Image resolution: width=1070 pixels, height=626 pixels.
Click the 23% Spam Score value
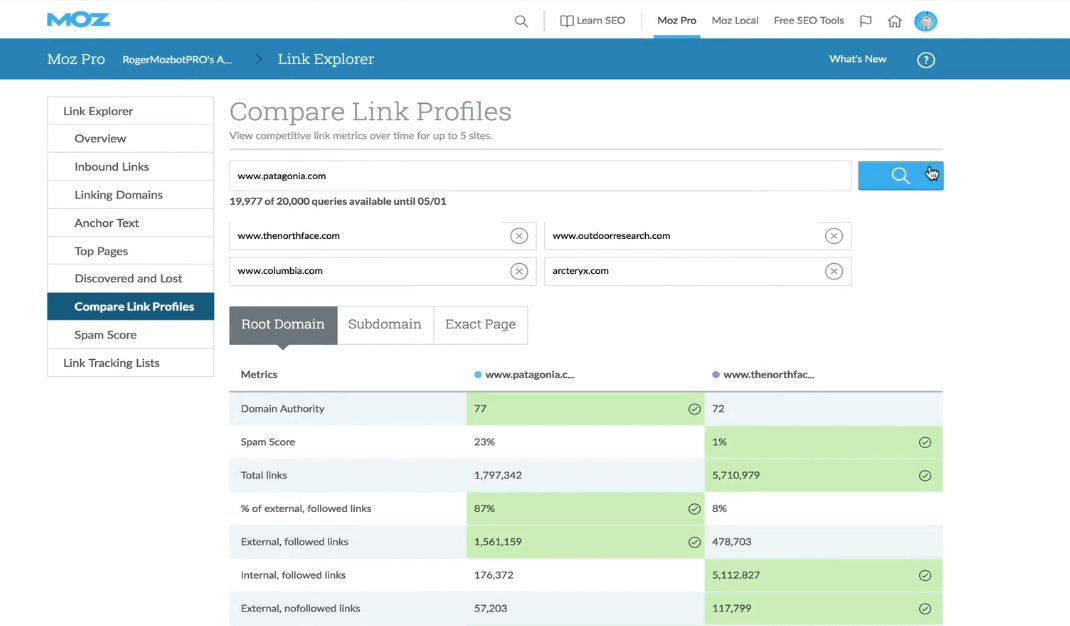pos(484,442)
